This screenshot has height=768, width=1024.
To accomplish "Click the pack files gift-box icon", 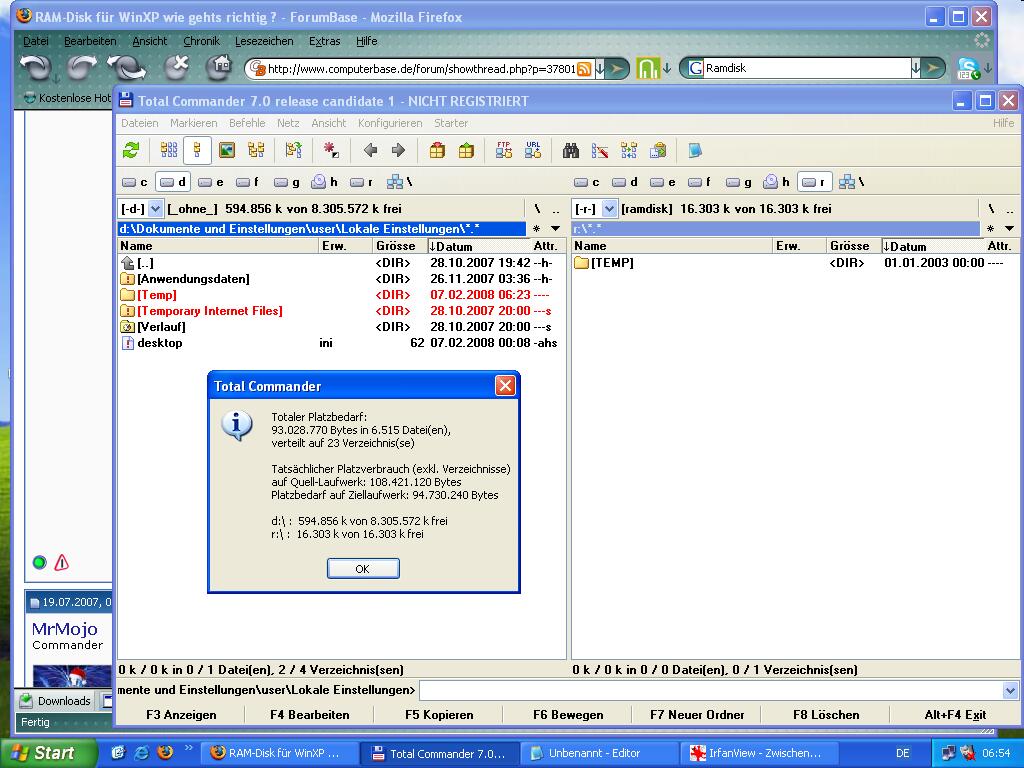I will [x=437, y=151].
